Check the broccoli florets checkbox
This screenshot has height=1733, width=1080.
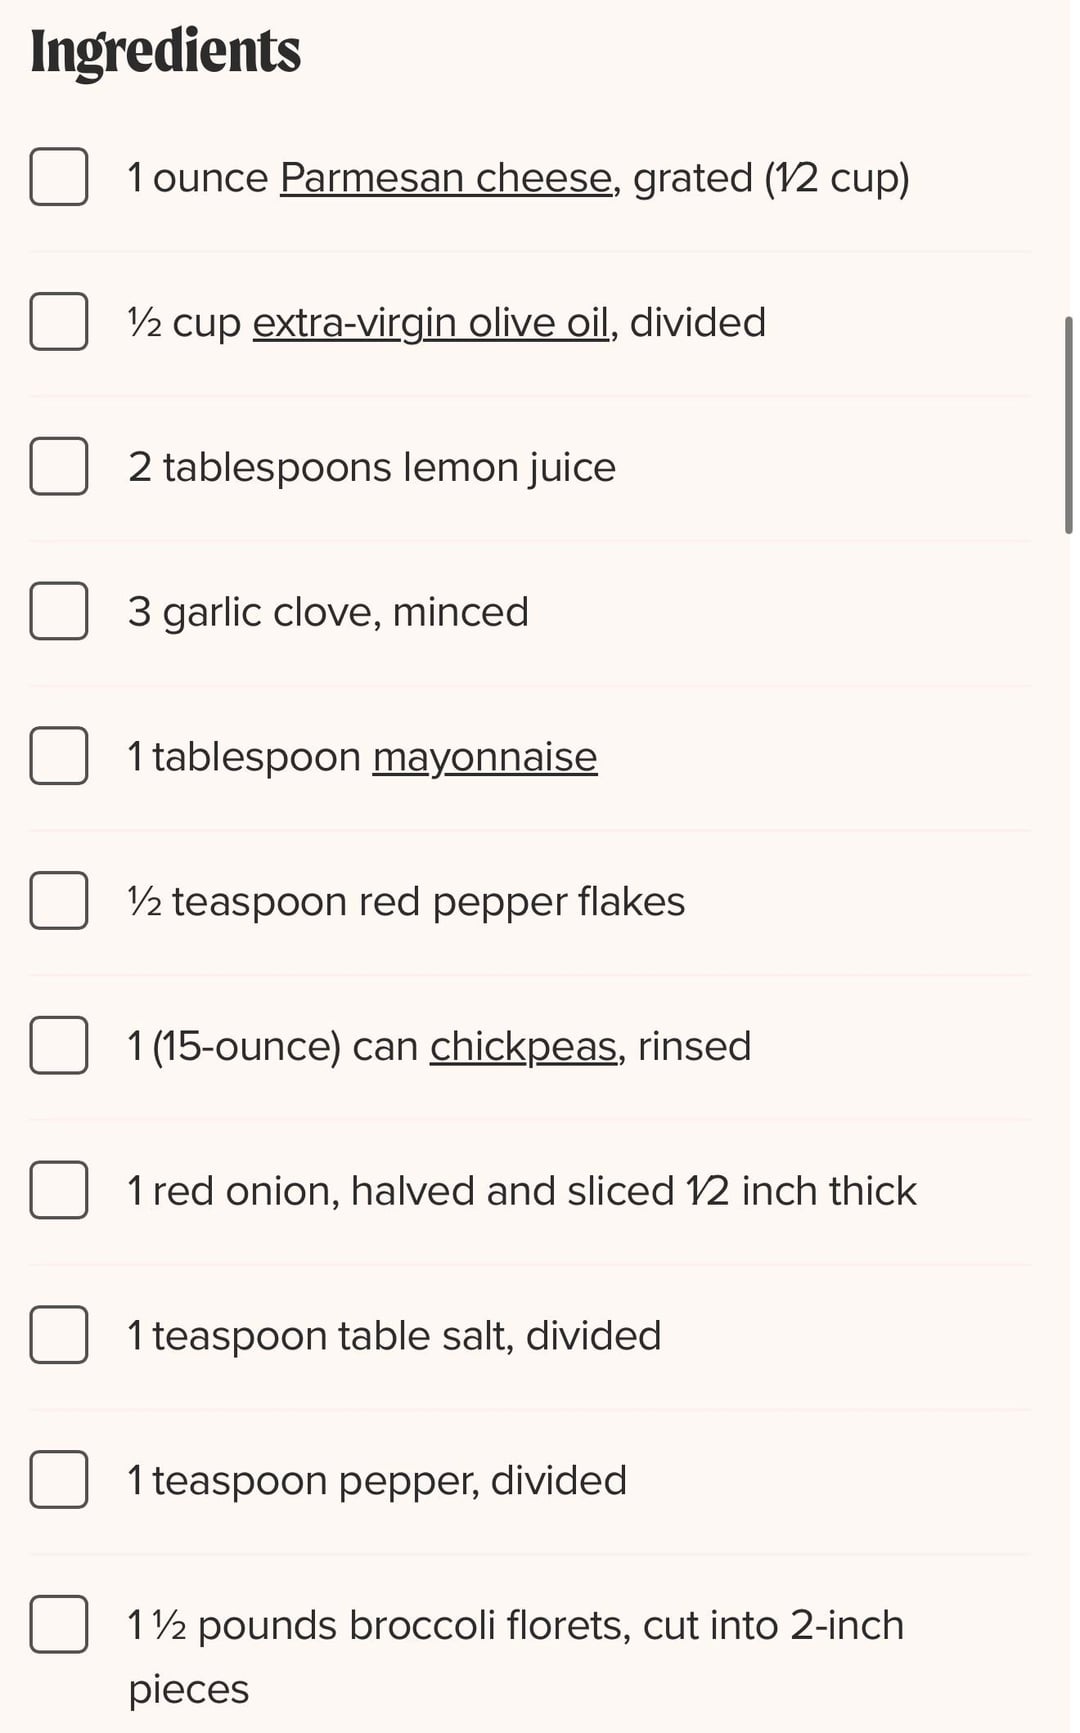point(59,1624)
